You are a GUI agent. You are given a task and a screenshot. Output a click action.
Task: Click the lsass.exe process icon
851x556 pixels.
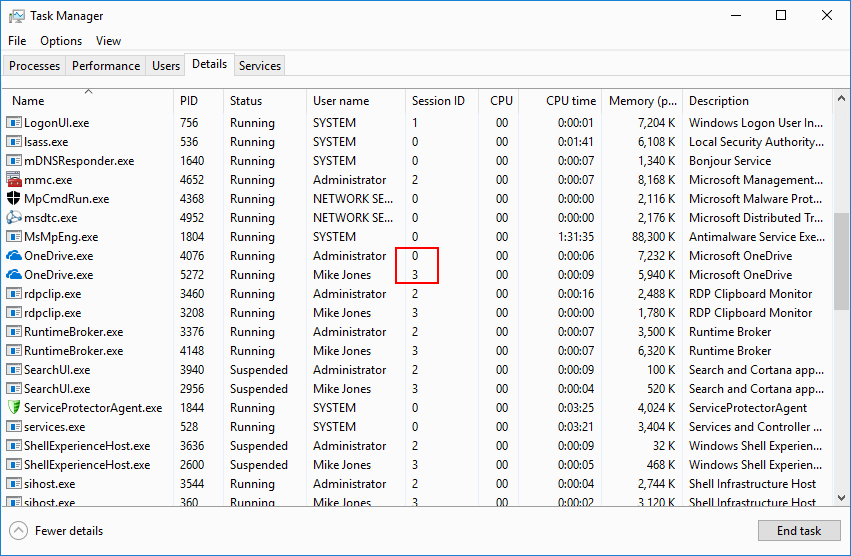click(14, 142)
